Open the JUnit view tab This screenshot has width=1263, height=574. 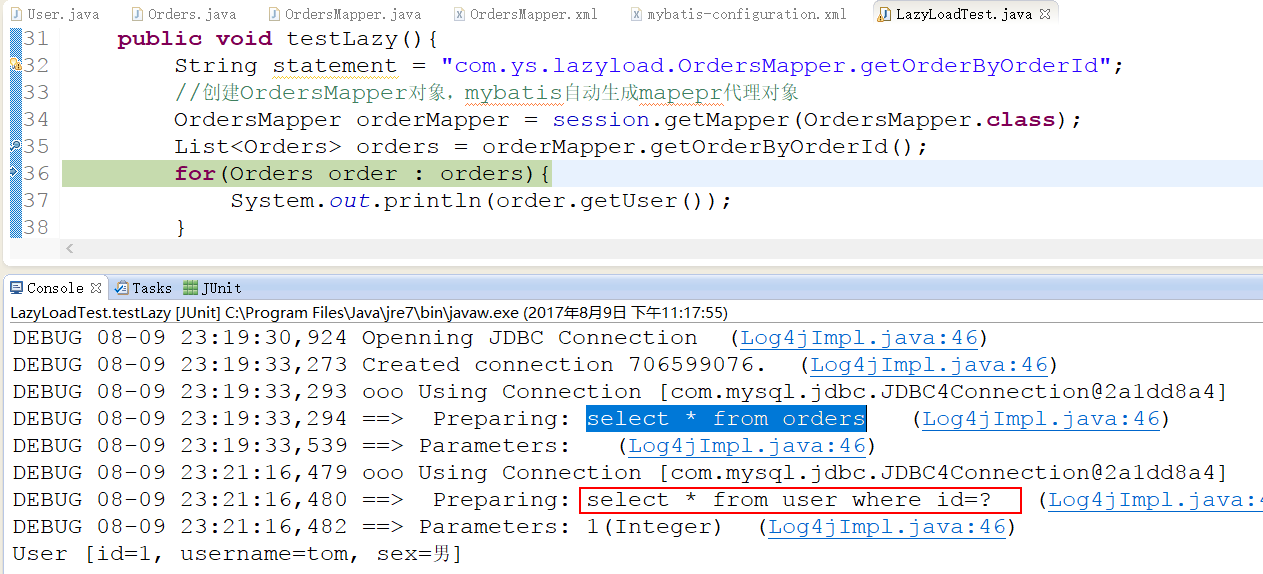[211, 288]
